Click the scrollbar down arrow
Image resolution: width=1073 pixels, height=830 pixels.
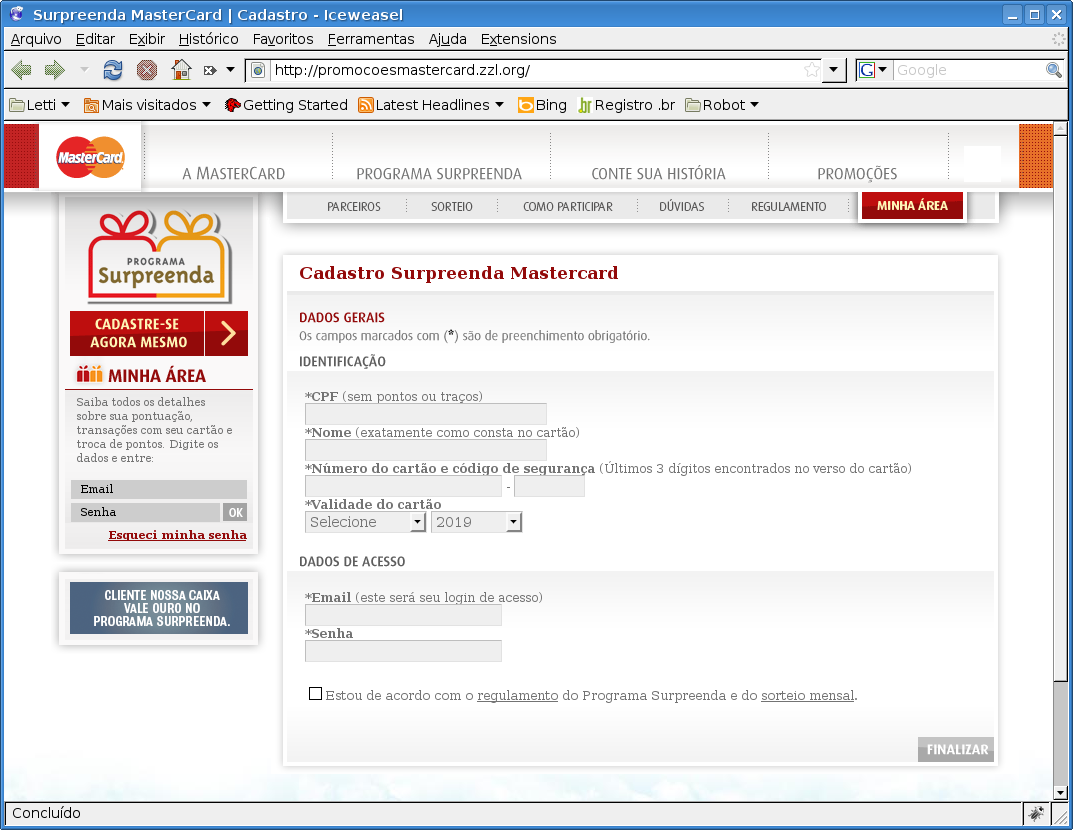1060,793
